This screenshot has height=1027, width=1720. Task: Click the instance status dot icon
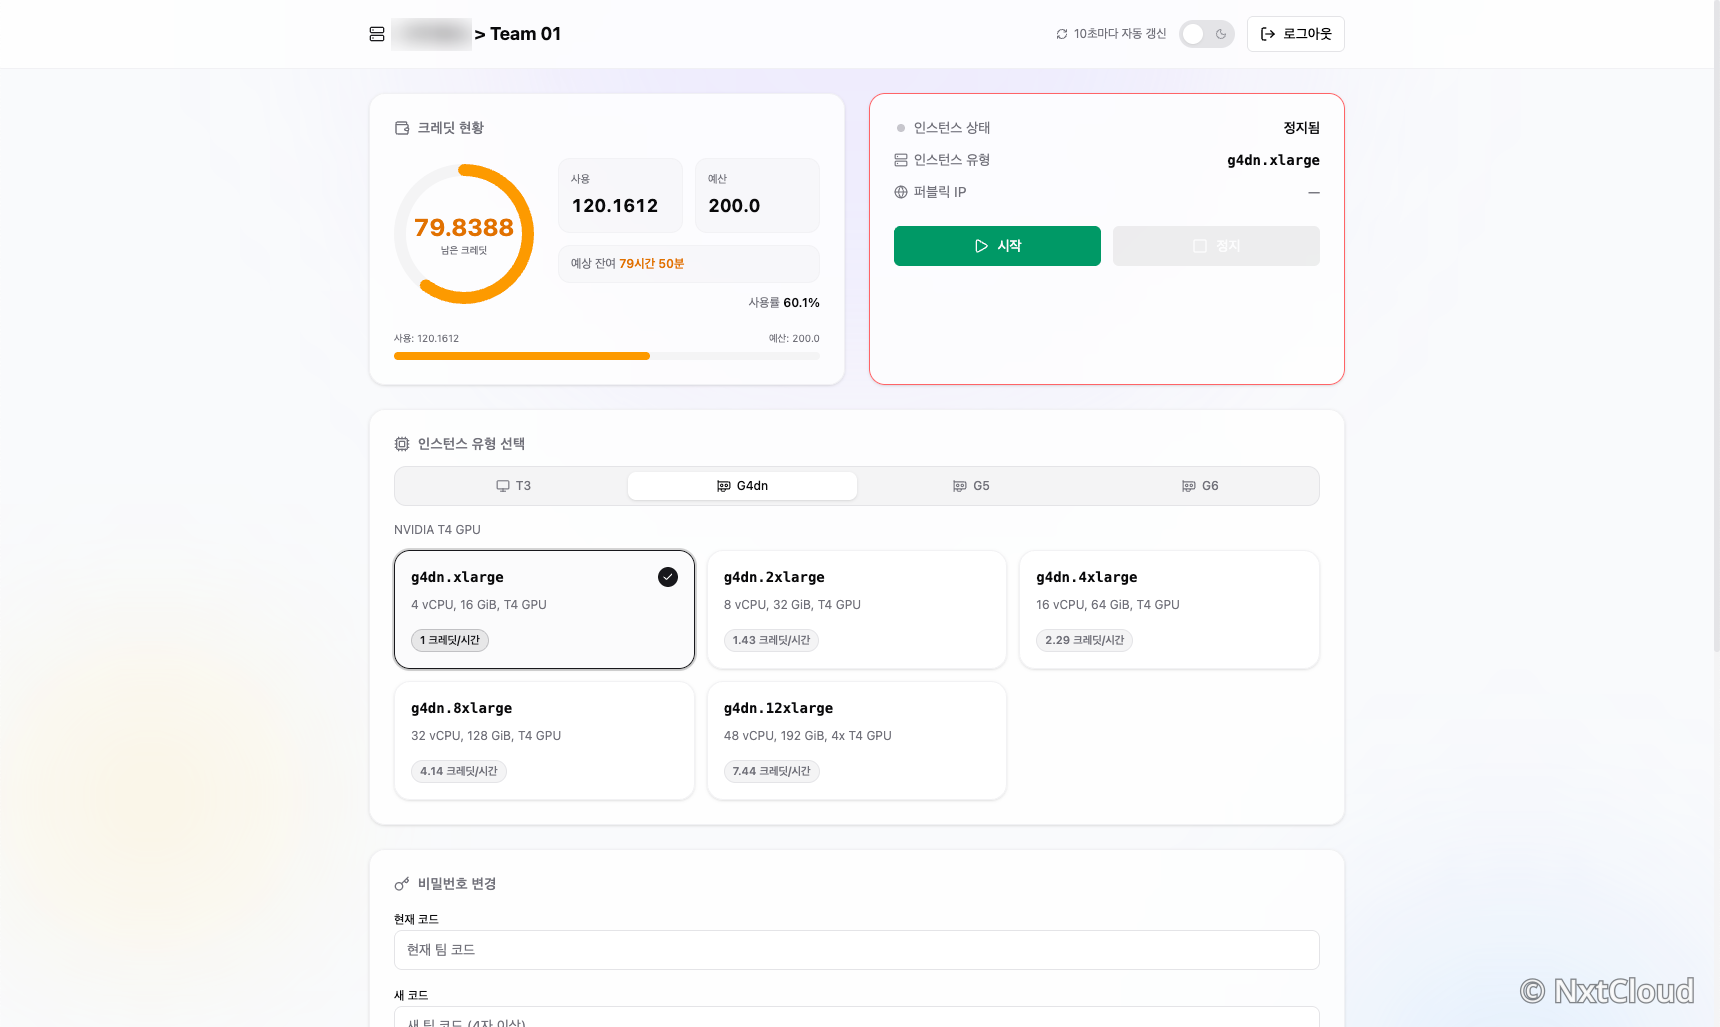pos(901,128)
